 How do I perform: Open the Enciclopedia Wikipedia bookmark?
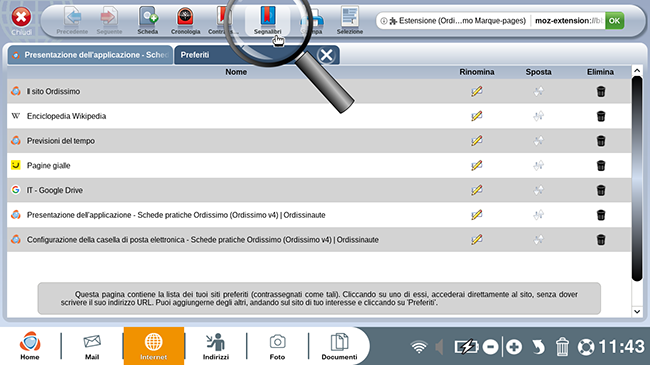point(66,116)
